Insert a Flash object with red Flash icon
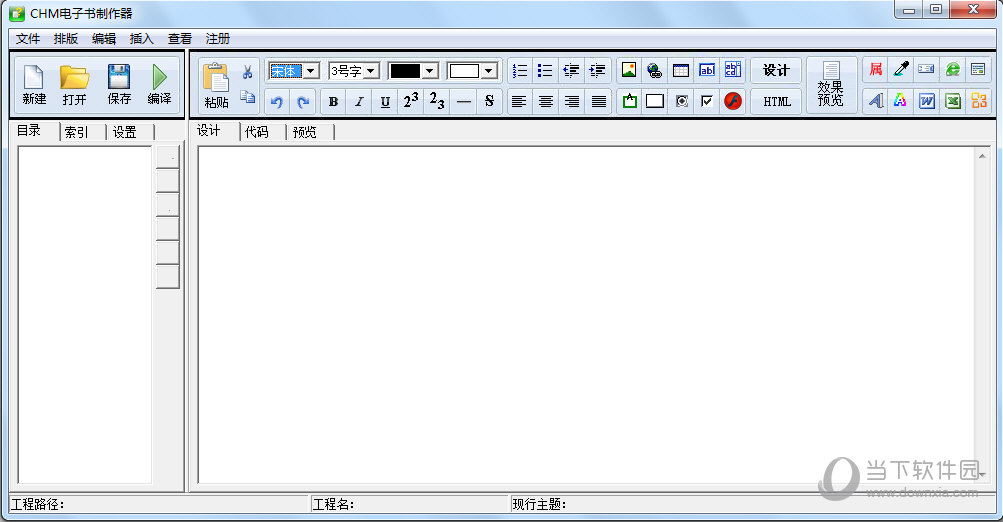Image resolution: width=1003 pixels, height=522 pixels. pos(733,101)
